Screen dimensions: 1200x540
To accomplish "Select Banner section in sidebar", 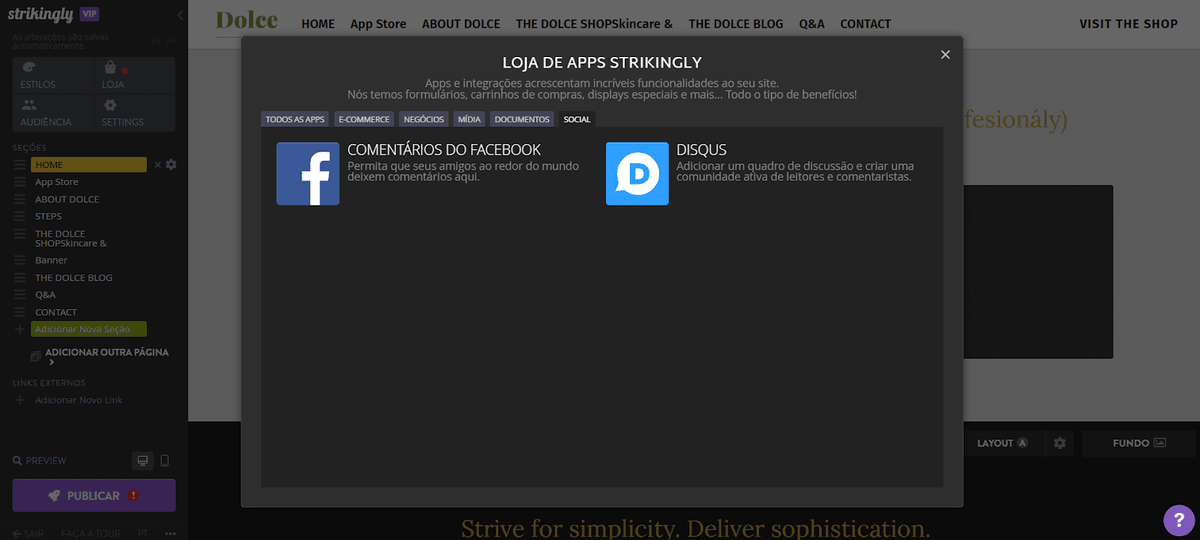I will pos(51,260).
